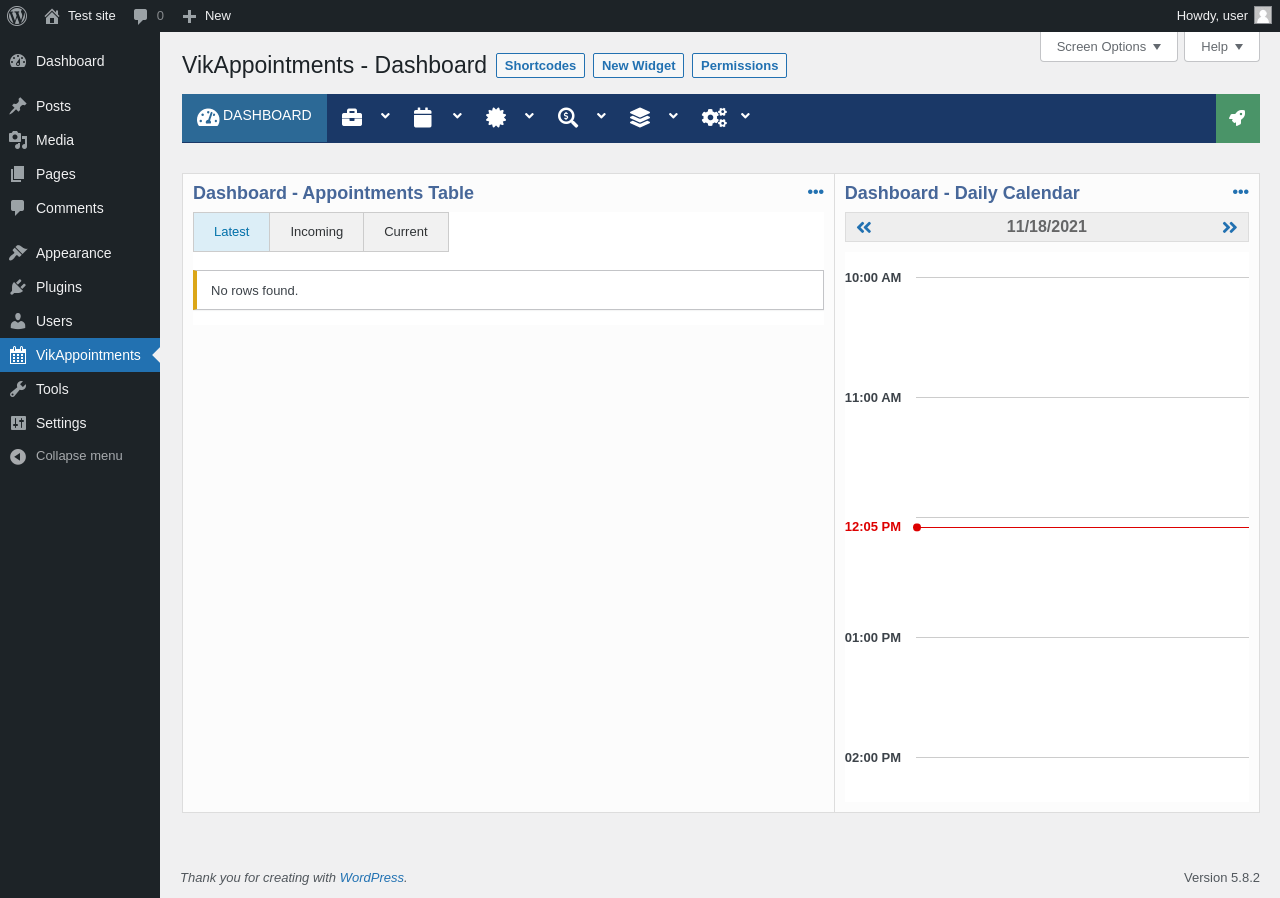1280x898 pixels.
Task: Click the 01:00 PM time label
Action: coord(873,638)
